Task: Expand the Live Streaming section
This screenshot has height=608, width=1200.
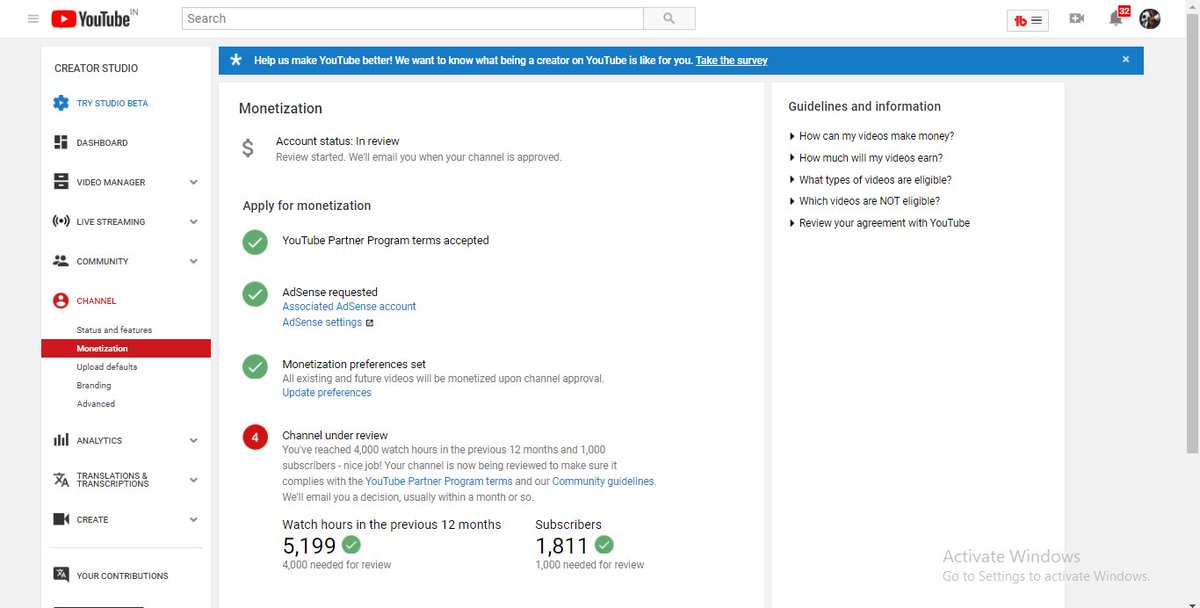Action: tap(193, 222)
